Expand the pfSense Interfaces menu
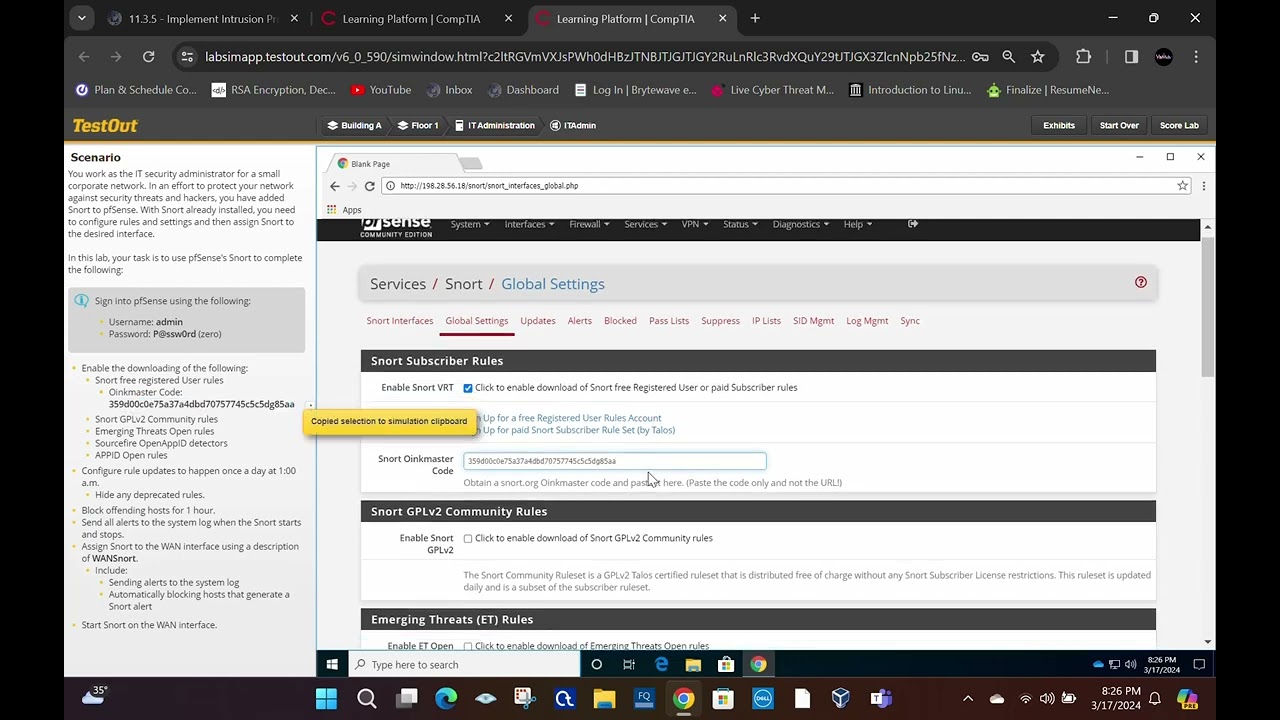This screenshot has width=1280, height=720. tap(529, 224)
